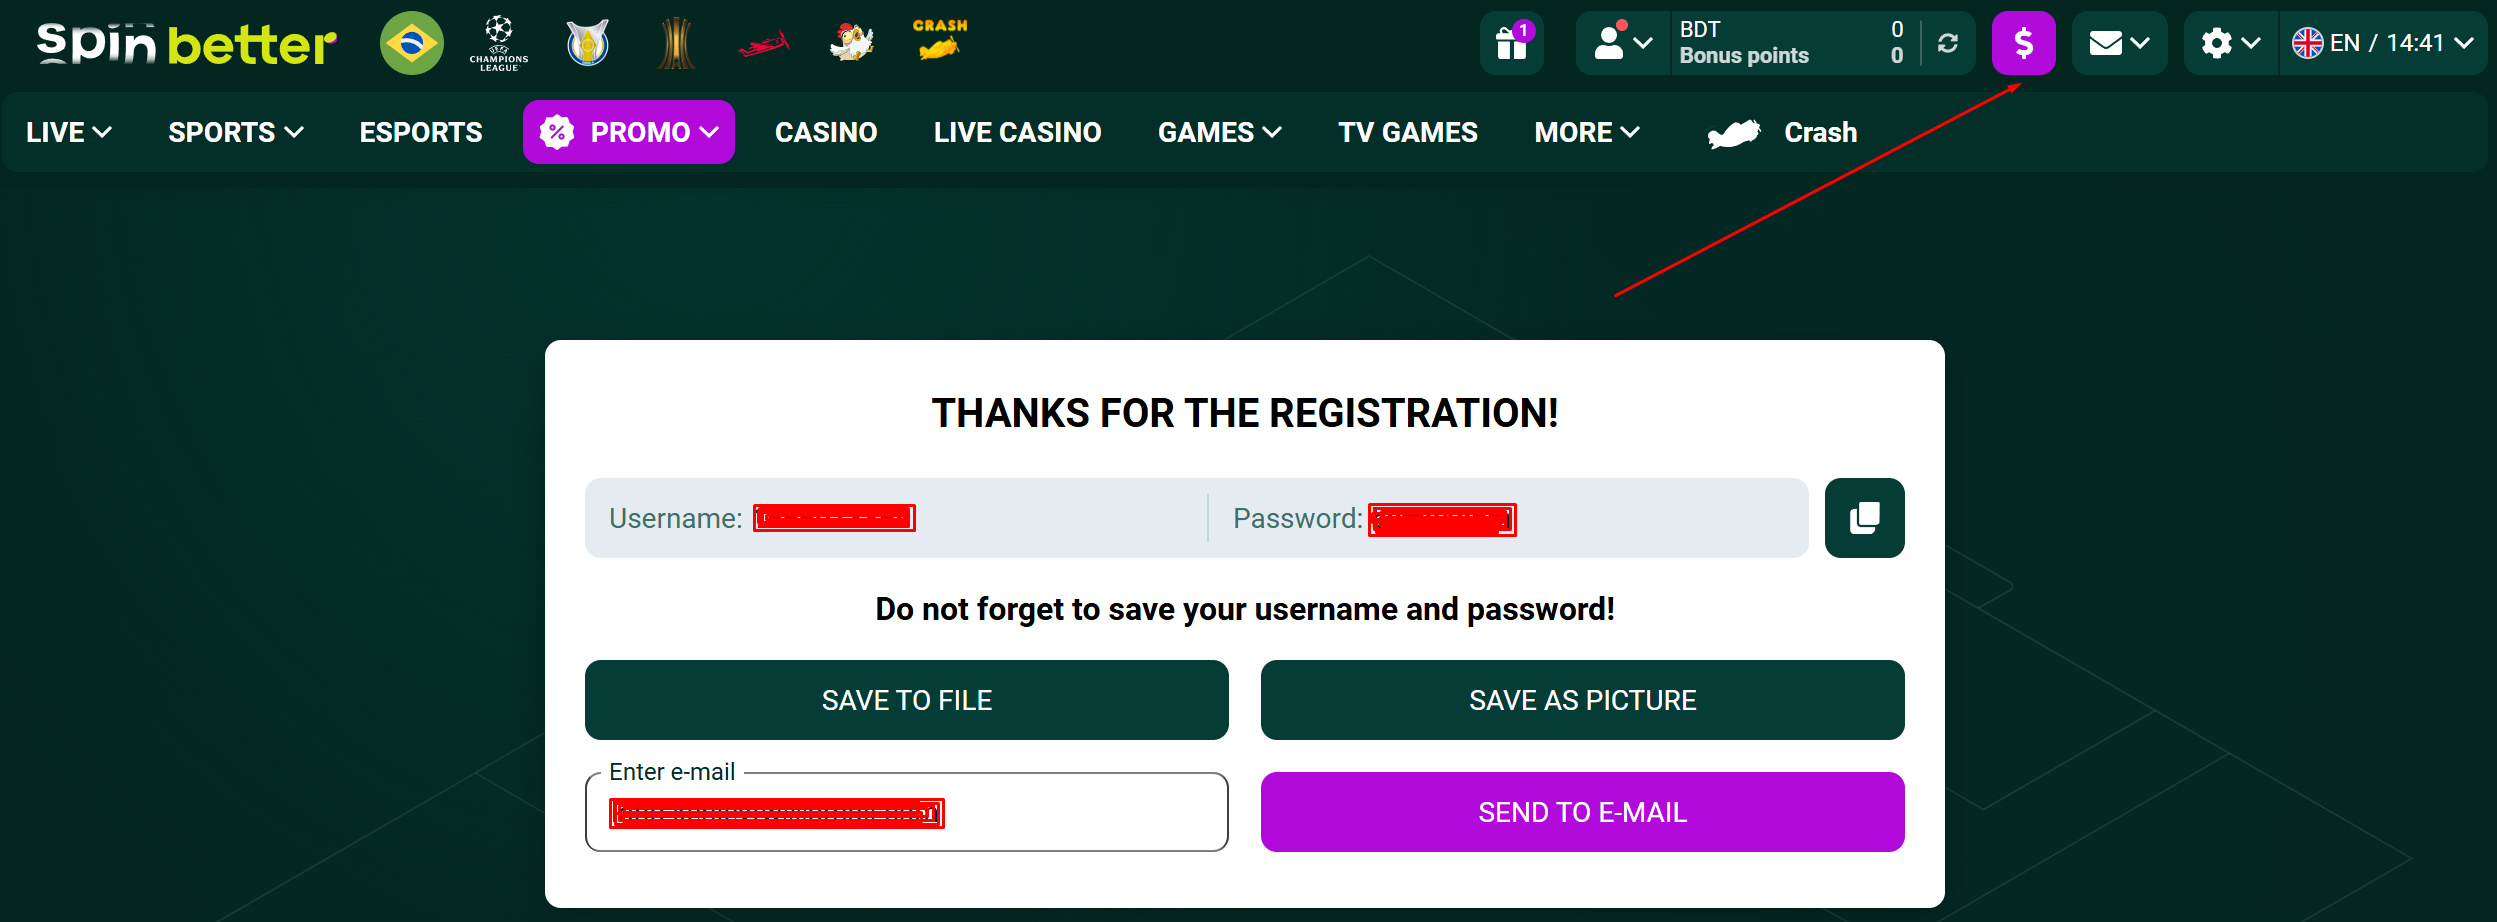This screenshot has width=2497, height=922.
Task: Go to the LIVE CASINO section
Action: (1017, 132)
